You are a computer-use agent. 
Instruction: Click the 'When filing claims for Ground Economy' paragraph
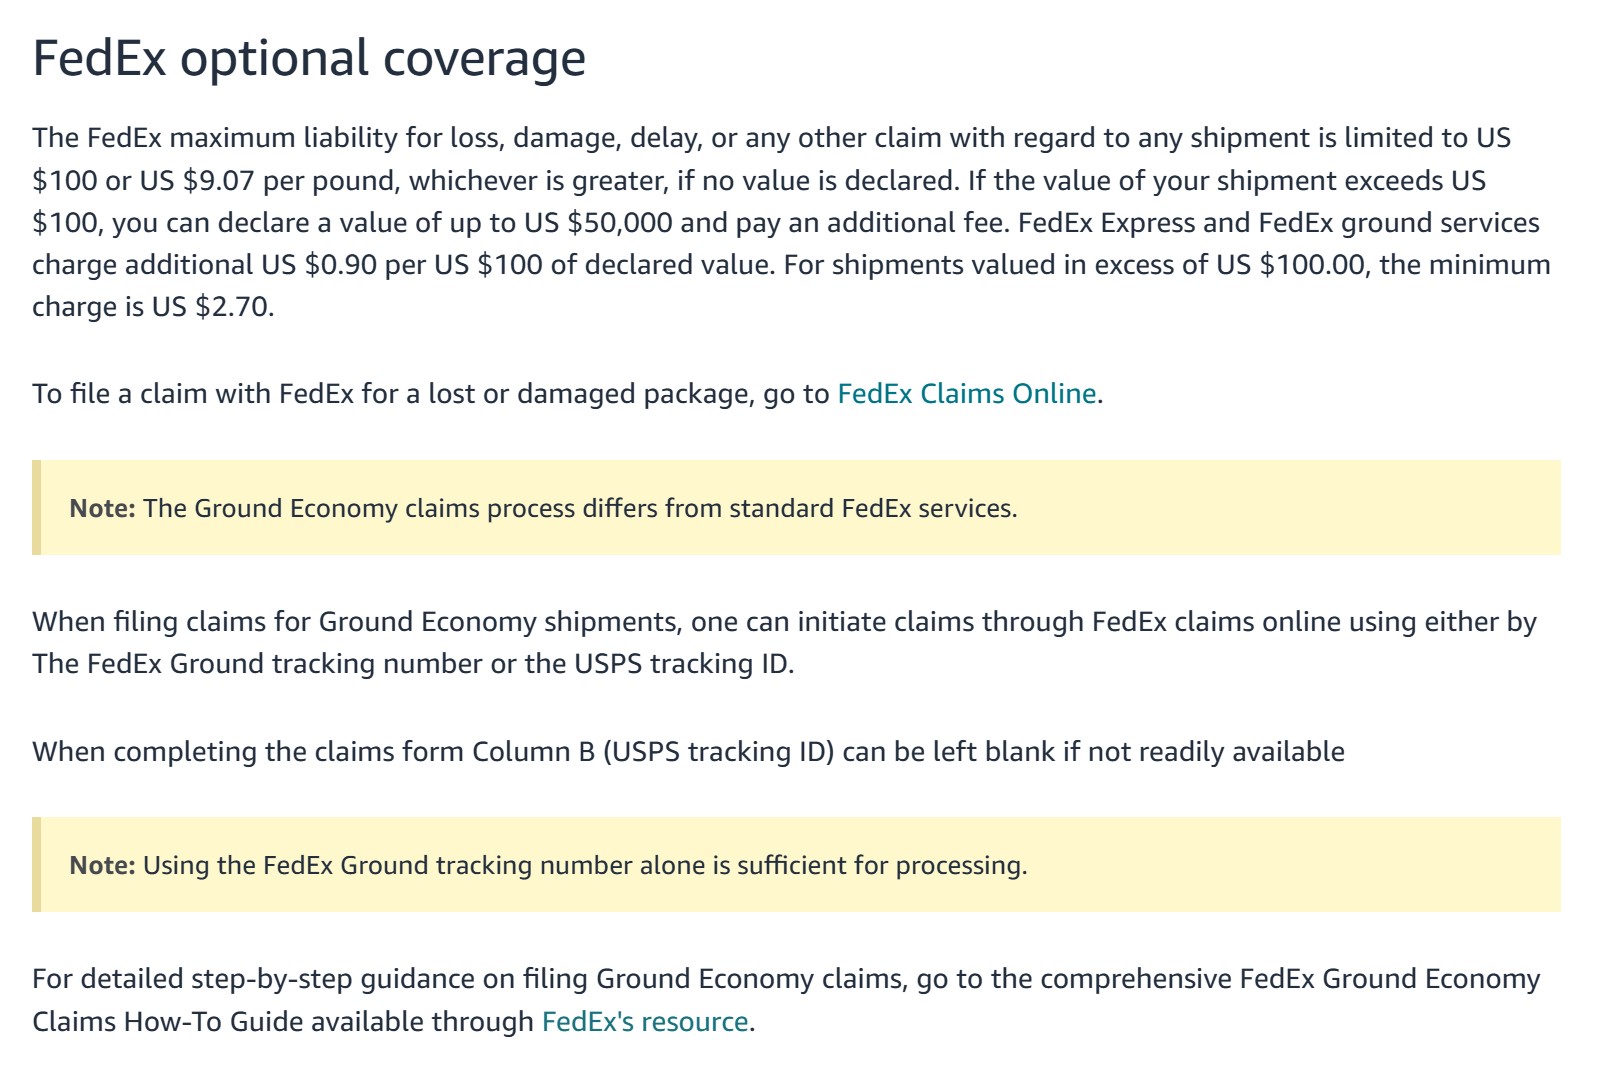click(784, 643)
